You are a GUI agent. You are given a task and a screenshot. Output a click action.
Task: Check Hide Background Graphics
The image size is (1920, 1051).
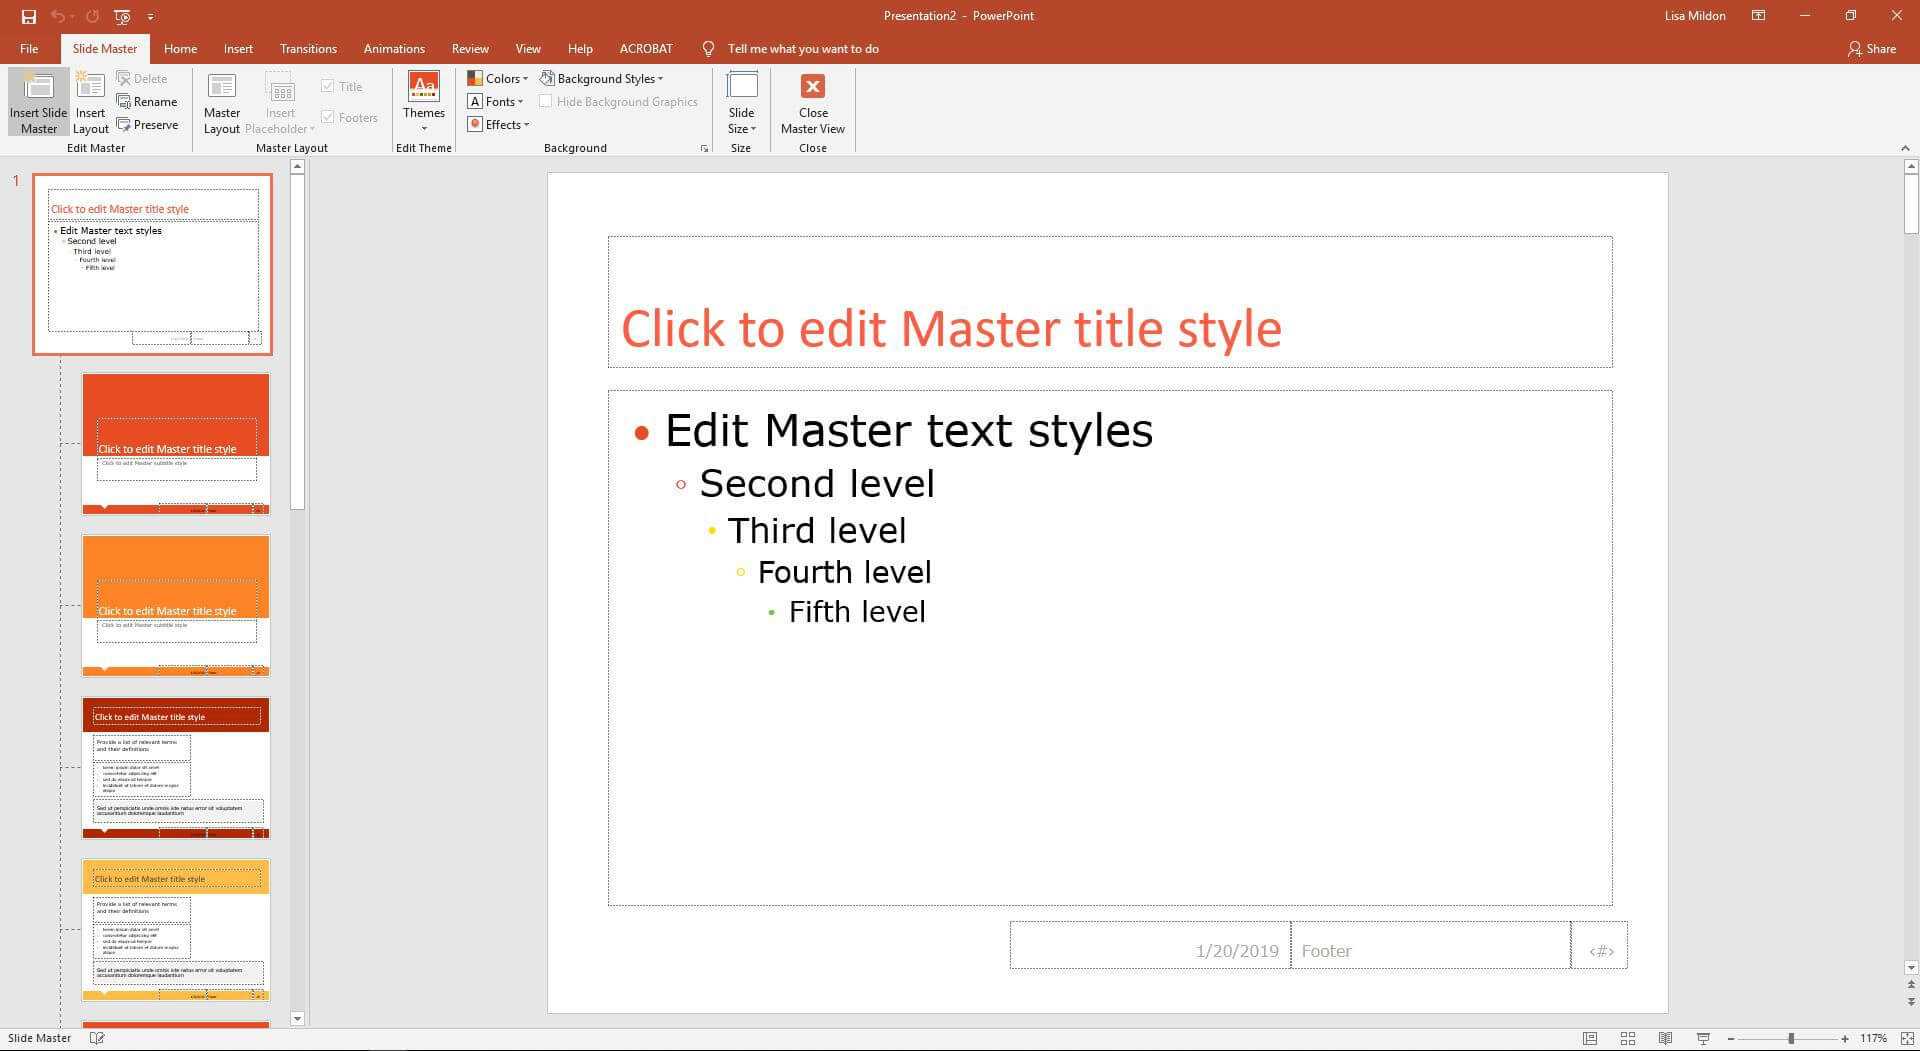pyautogui.click(x=546, y=101)
